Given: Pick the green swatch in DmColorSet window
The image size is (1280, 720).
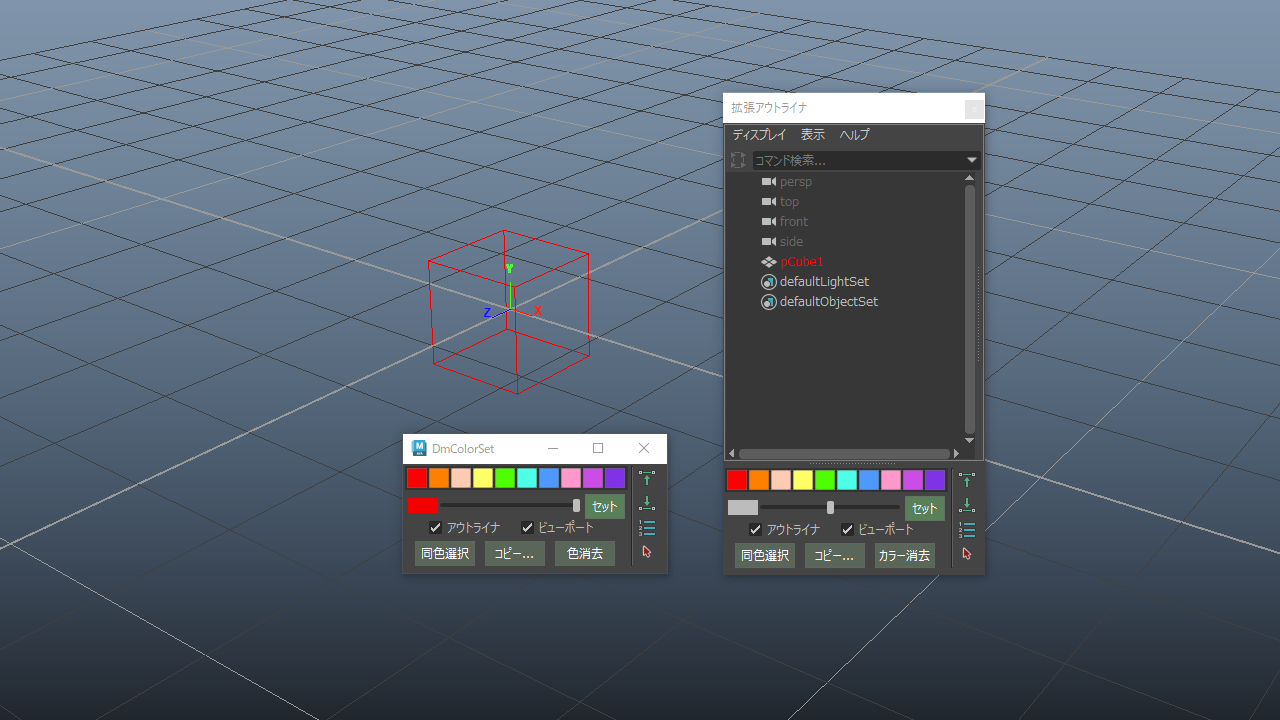Looking at the screenshot, I should coord(505,478).
